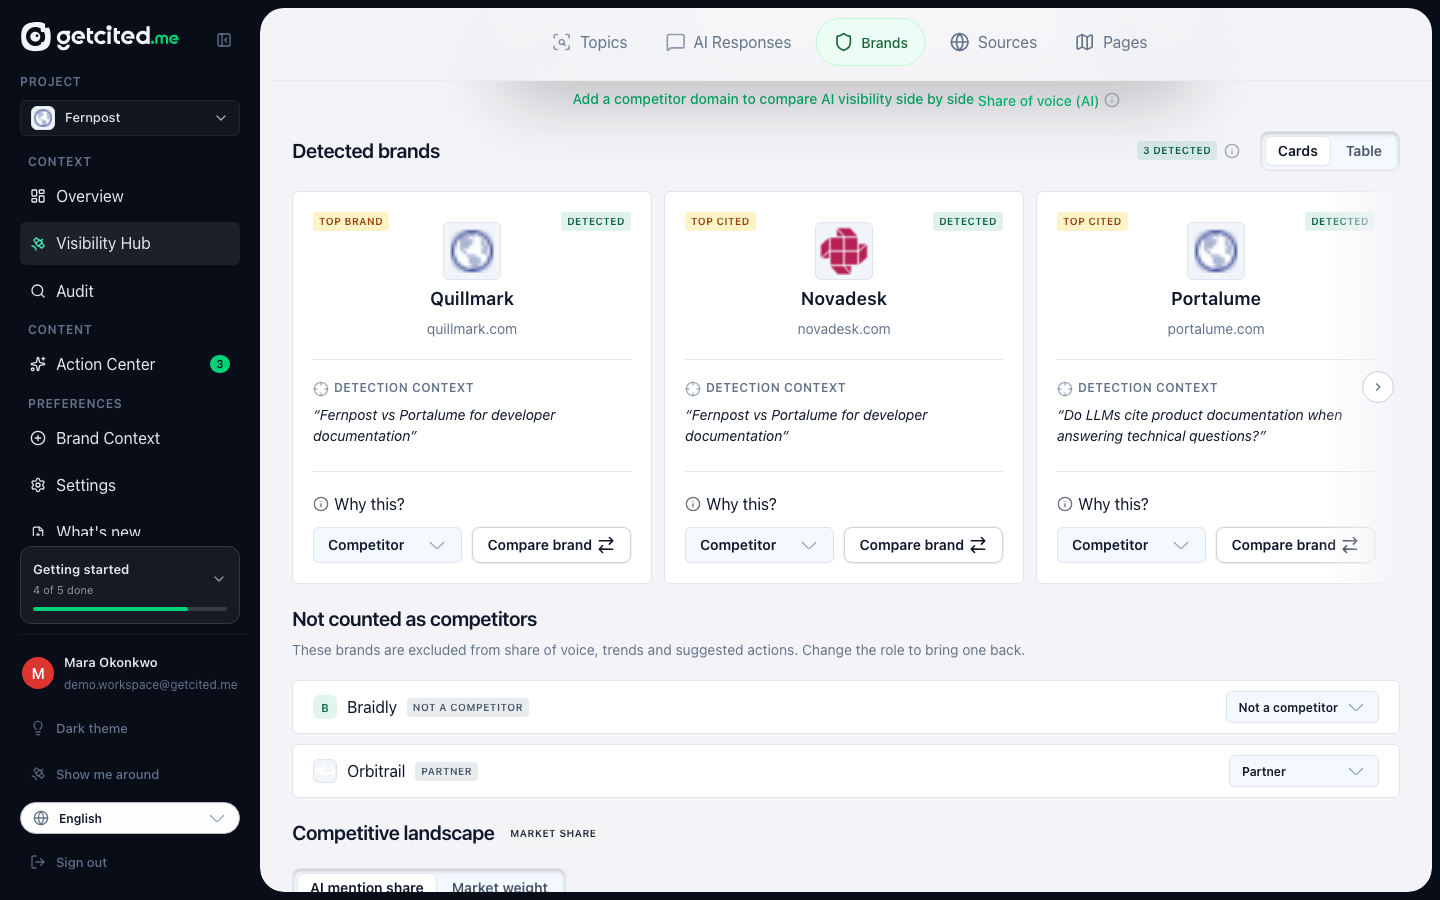Open Brand Context in preferences

(x=130, y=438)
